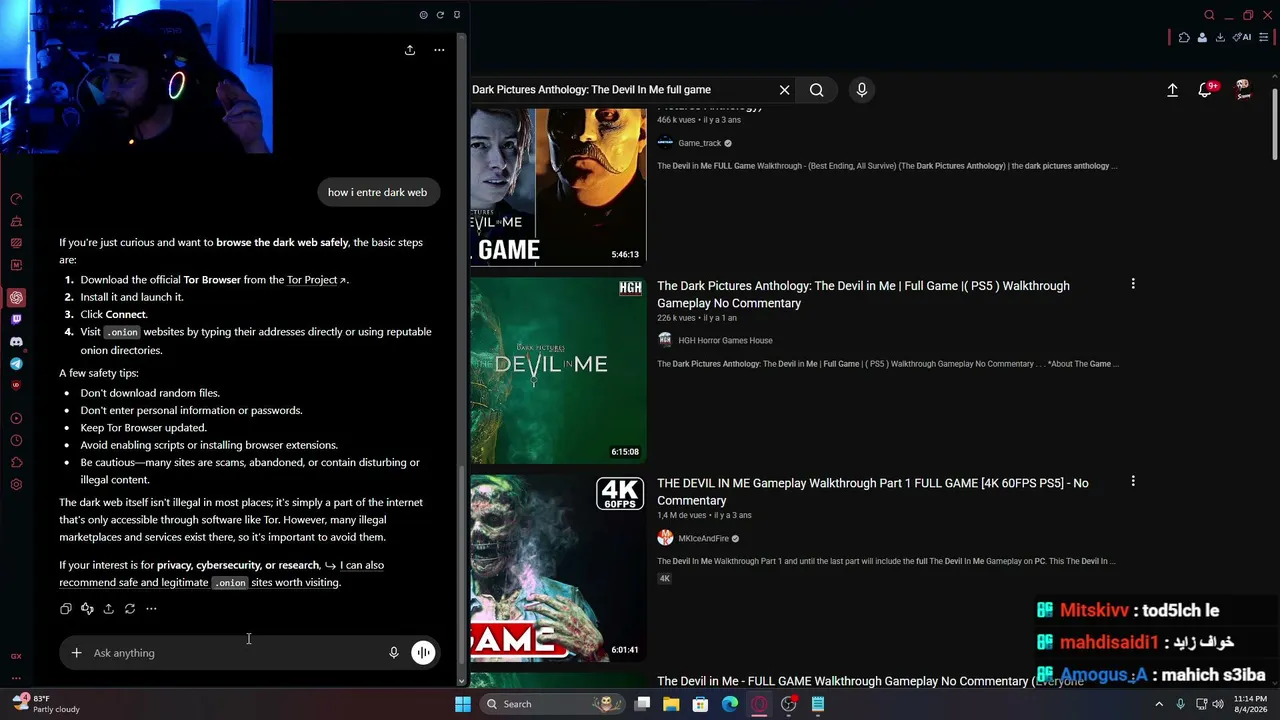Rate the ChatGPT response with thumbs
This screenshot has width=1280, height=720.
click(x=87, y=609)
